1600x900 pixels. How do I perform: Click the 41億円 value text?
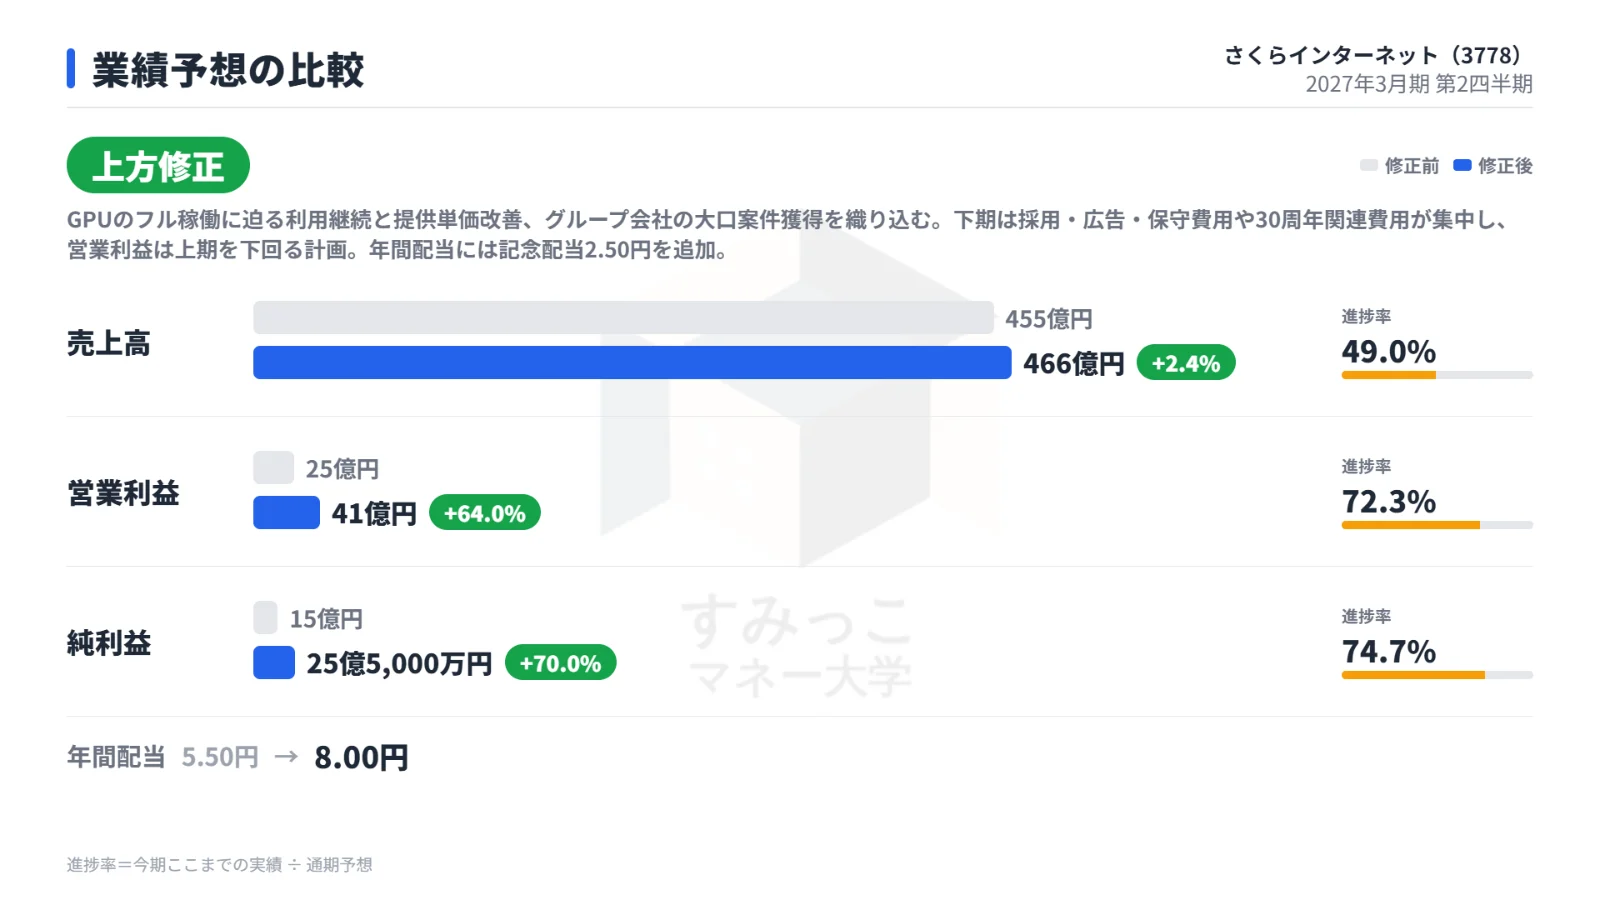[374, 513]
